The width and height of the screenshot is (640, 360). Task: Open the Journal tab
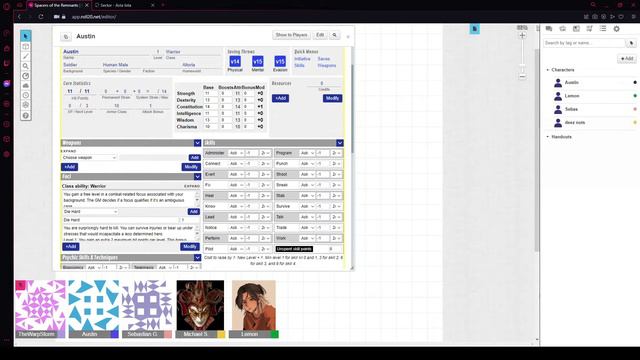click(576, 29)
